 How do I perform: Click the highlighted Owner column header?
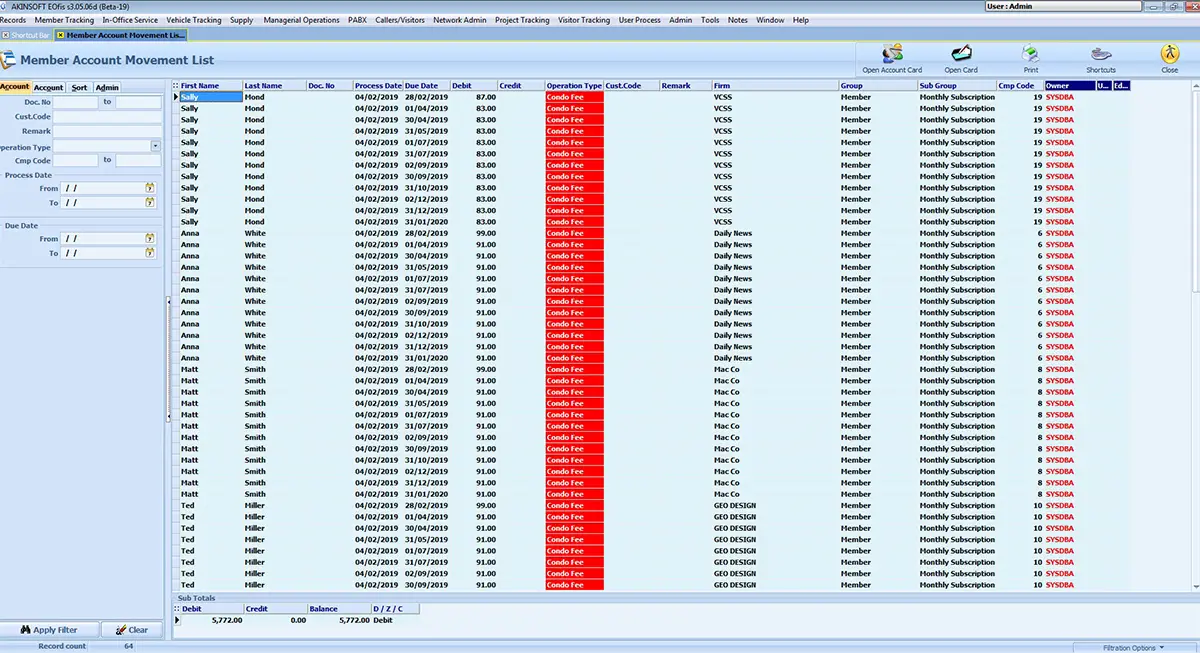pyautogui.click(x=1070, y=86)
